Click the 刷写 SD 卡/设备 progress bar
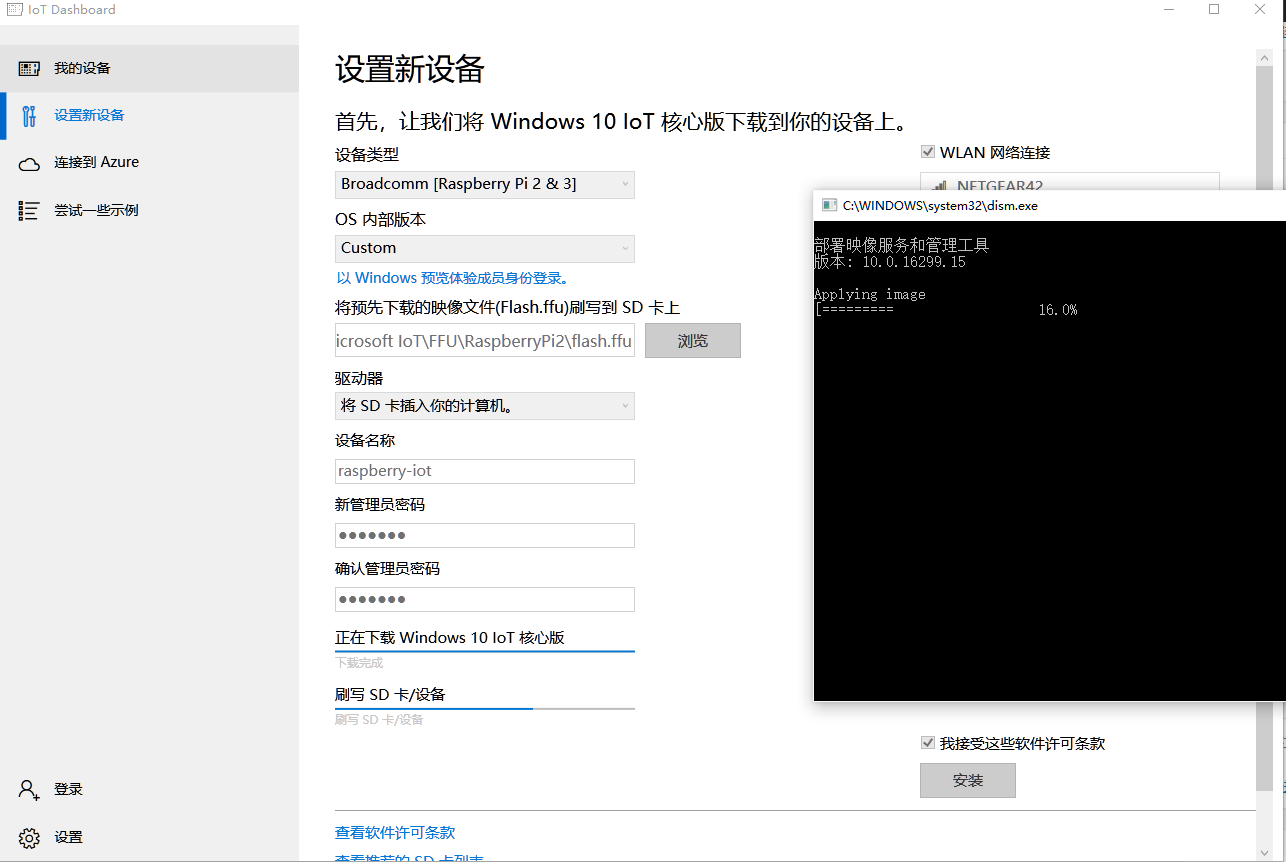Screen dimensions: 1286x862 (484, 708)
